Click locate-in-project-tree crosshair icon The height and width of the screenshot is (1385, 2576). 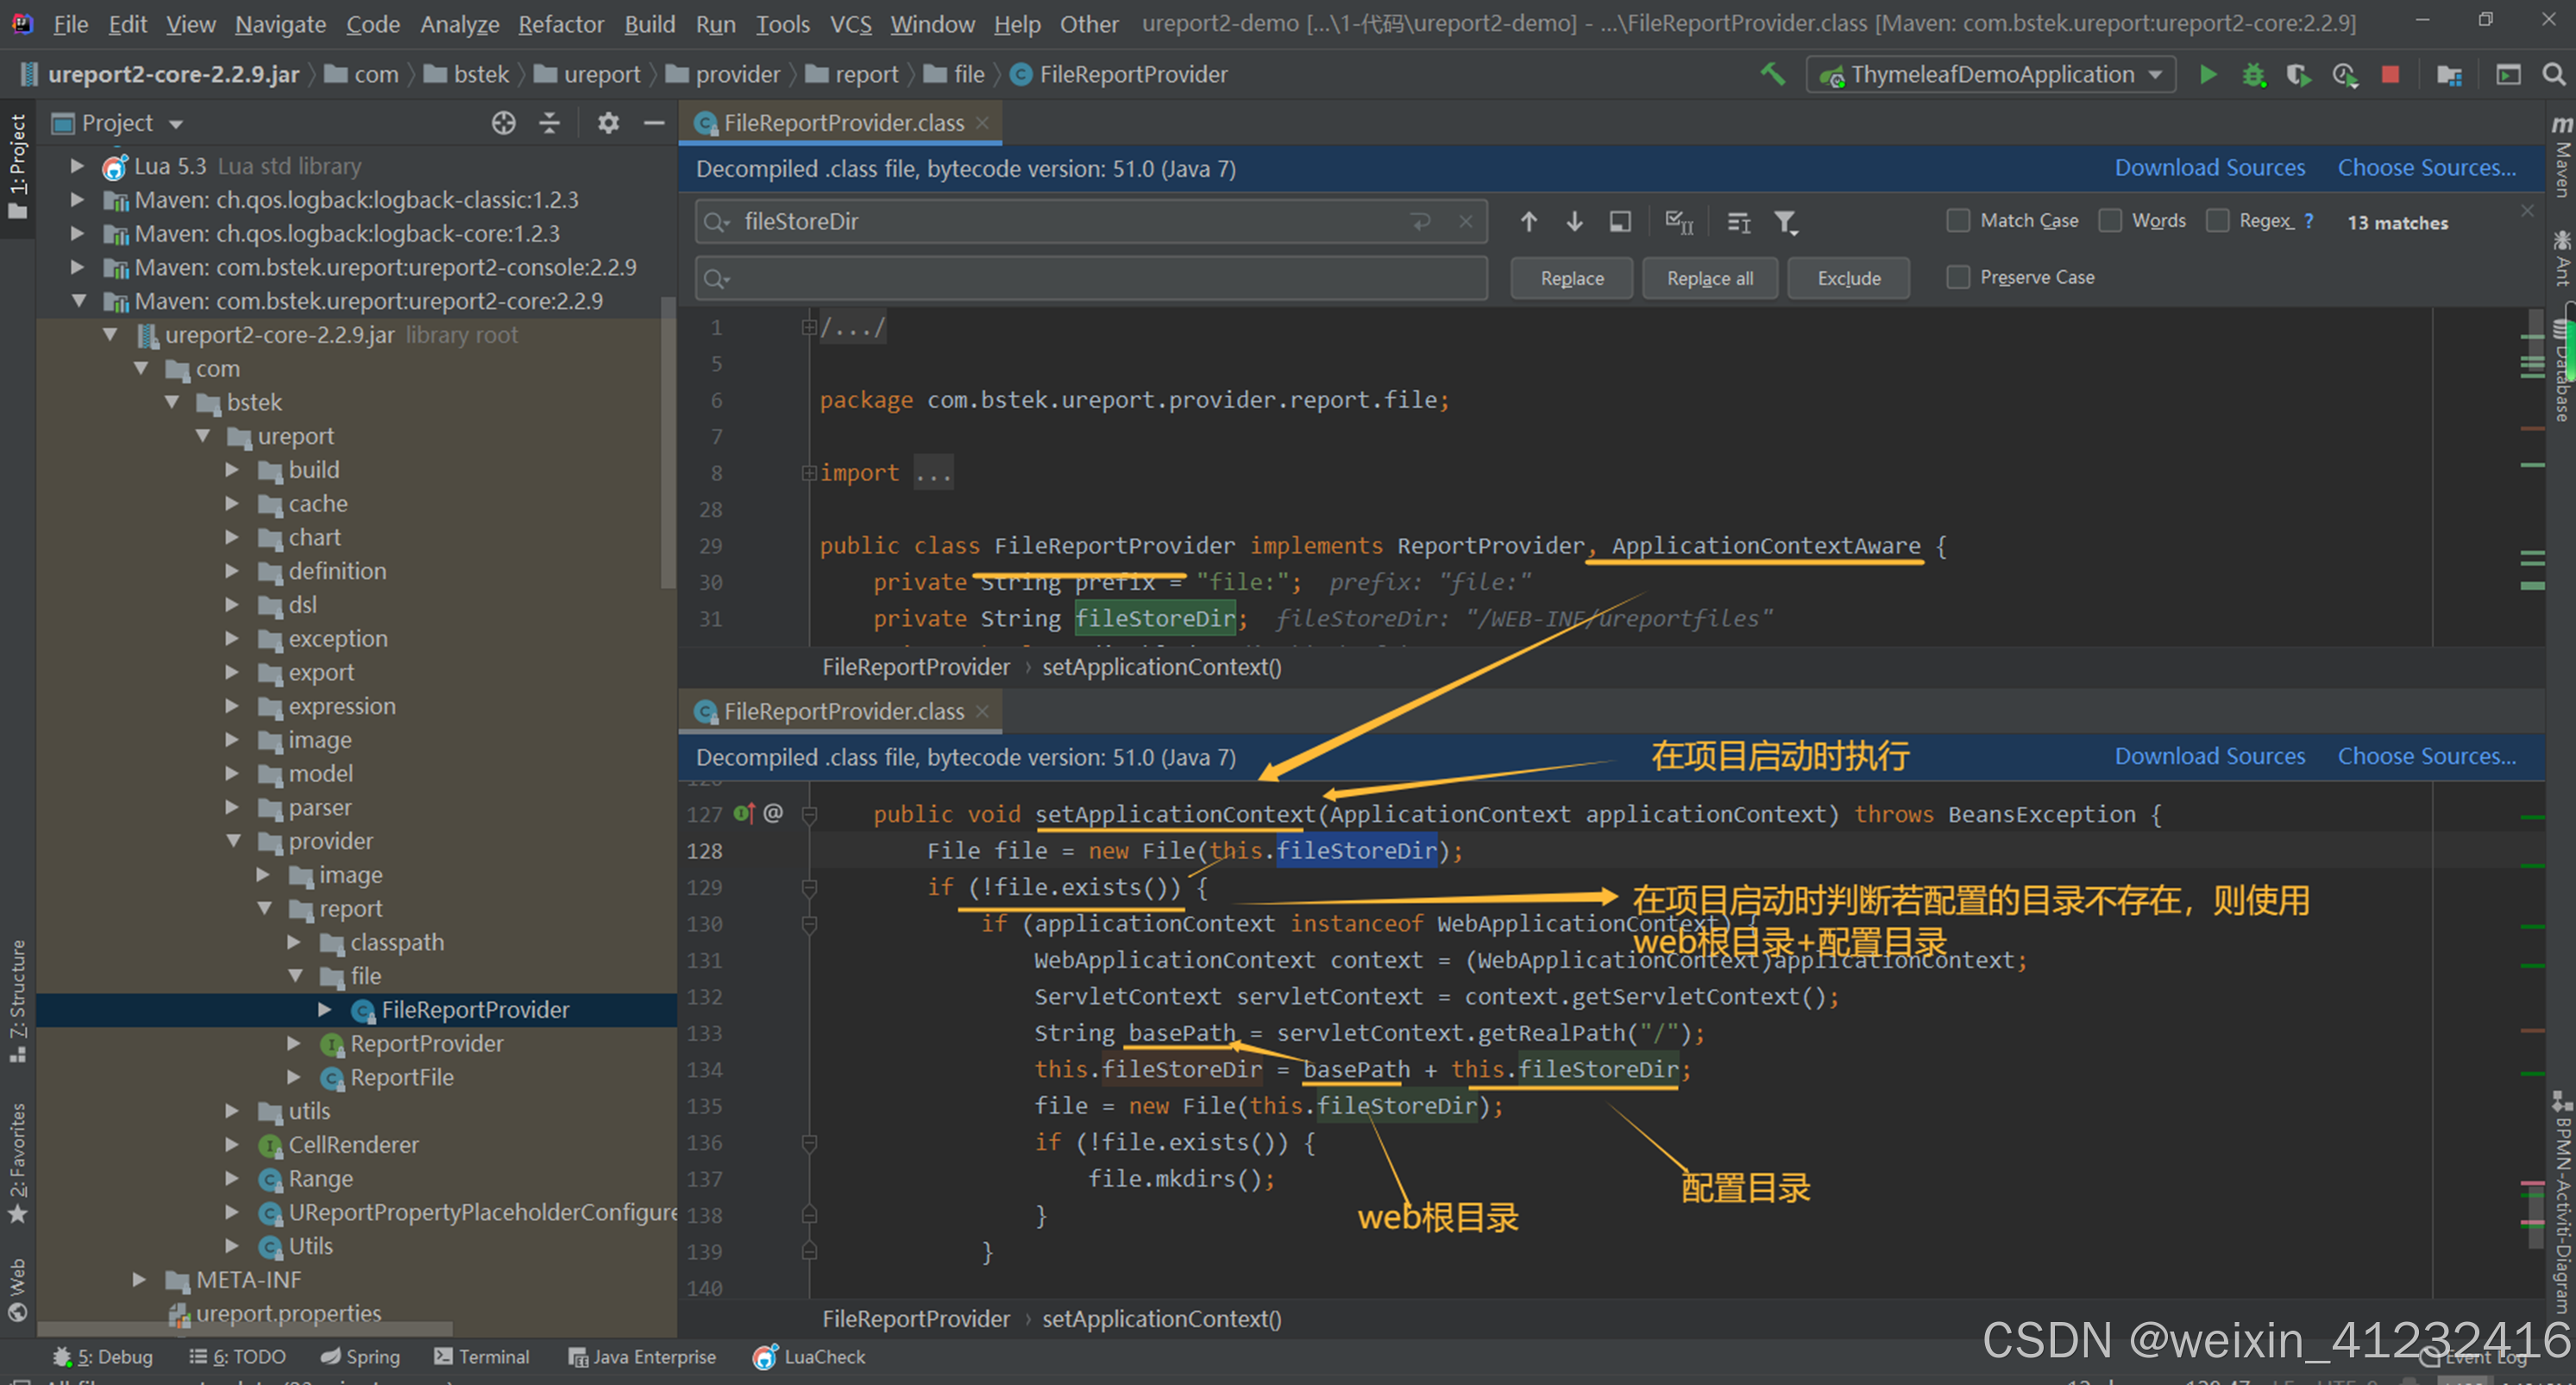503,123
